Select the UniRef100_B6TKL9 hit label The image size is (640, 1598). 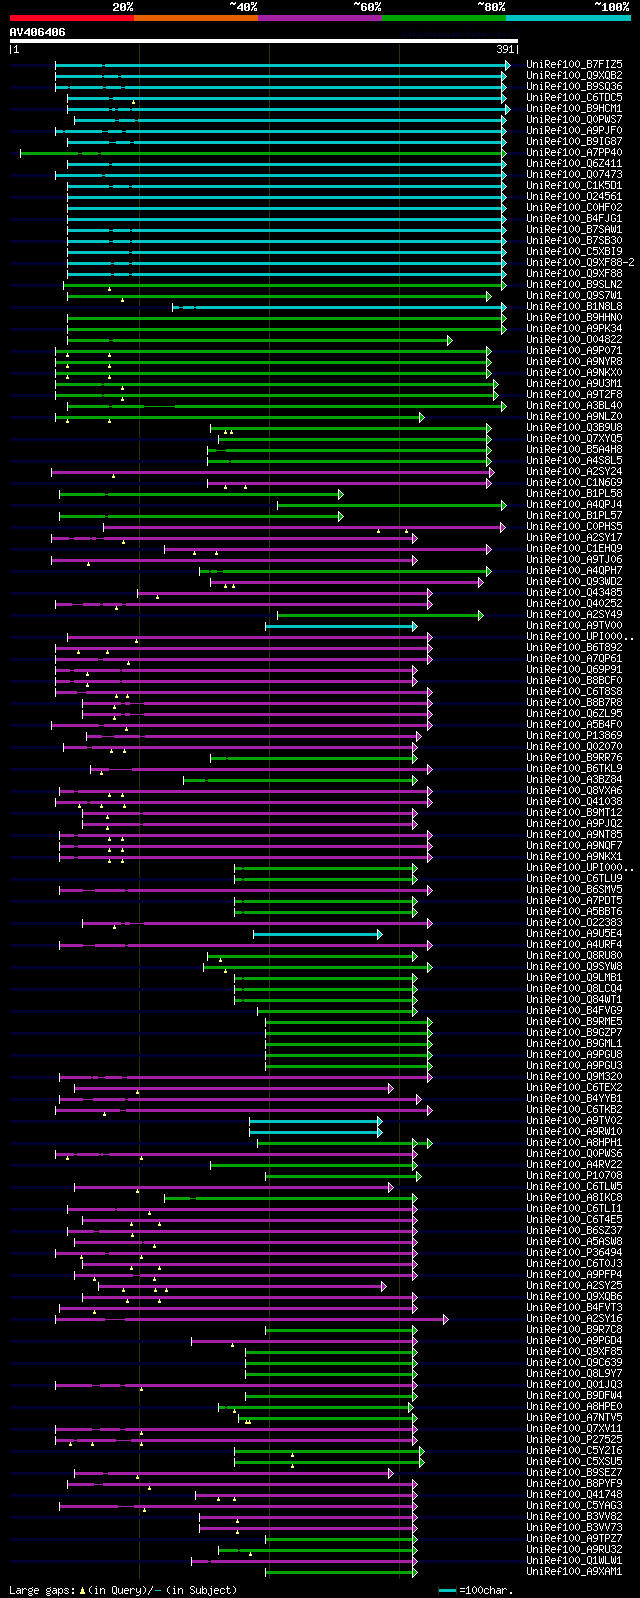[574, 768]
